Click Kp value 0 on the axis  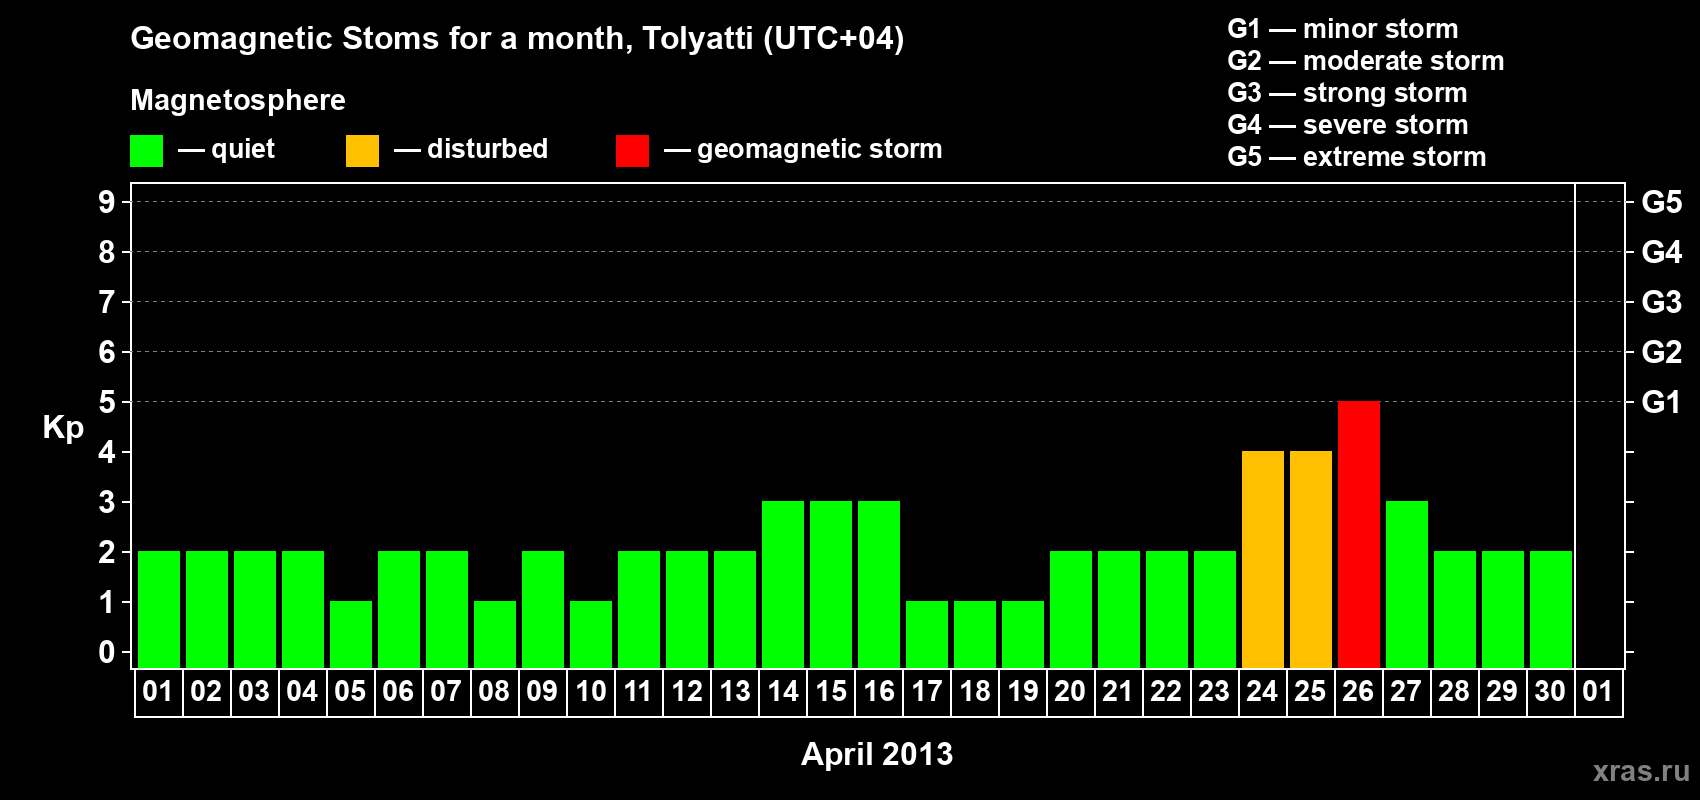pos(107,652)
